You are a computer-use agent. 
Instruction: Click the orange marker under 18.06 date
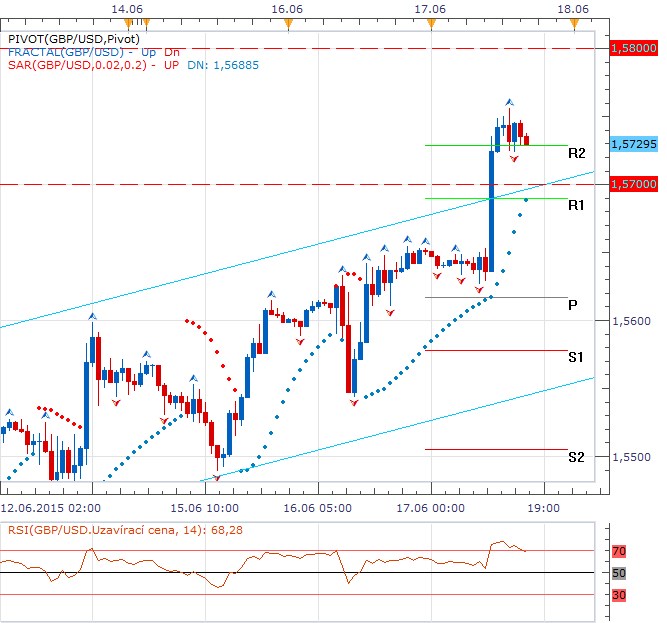[574, 24]
